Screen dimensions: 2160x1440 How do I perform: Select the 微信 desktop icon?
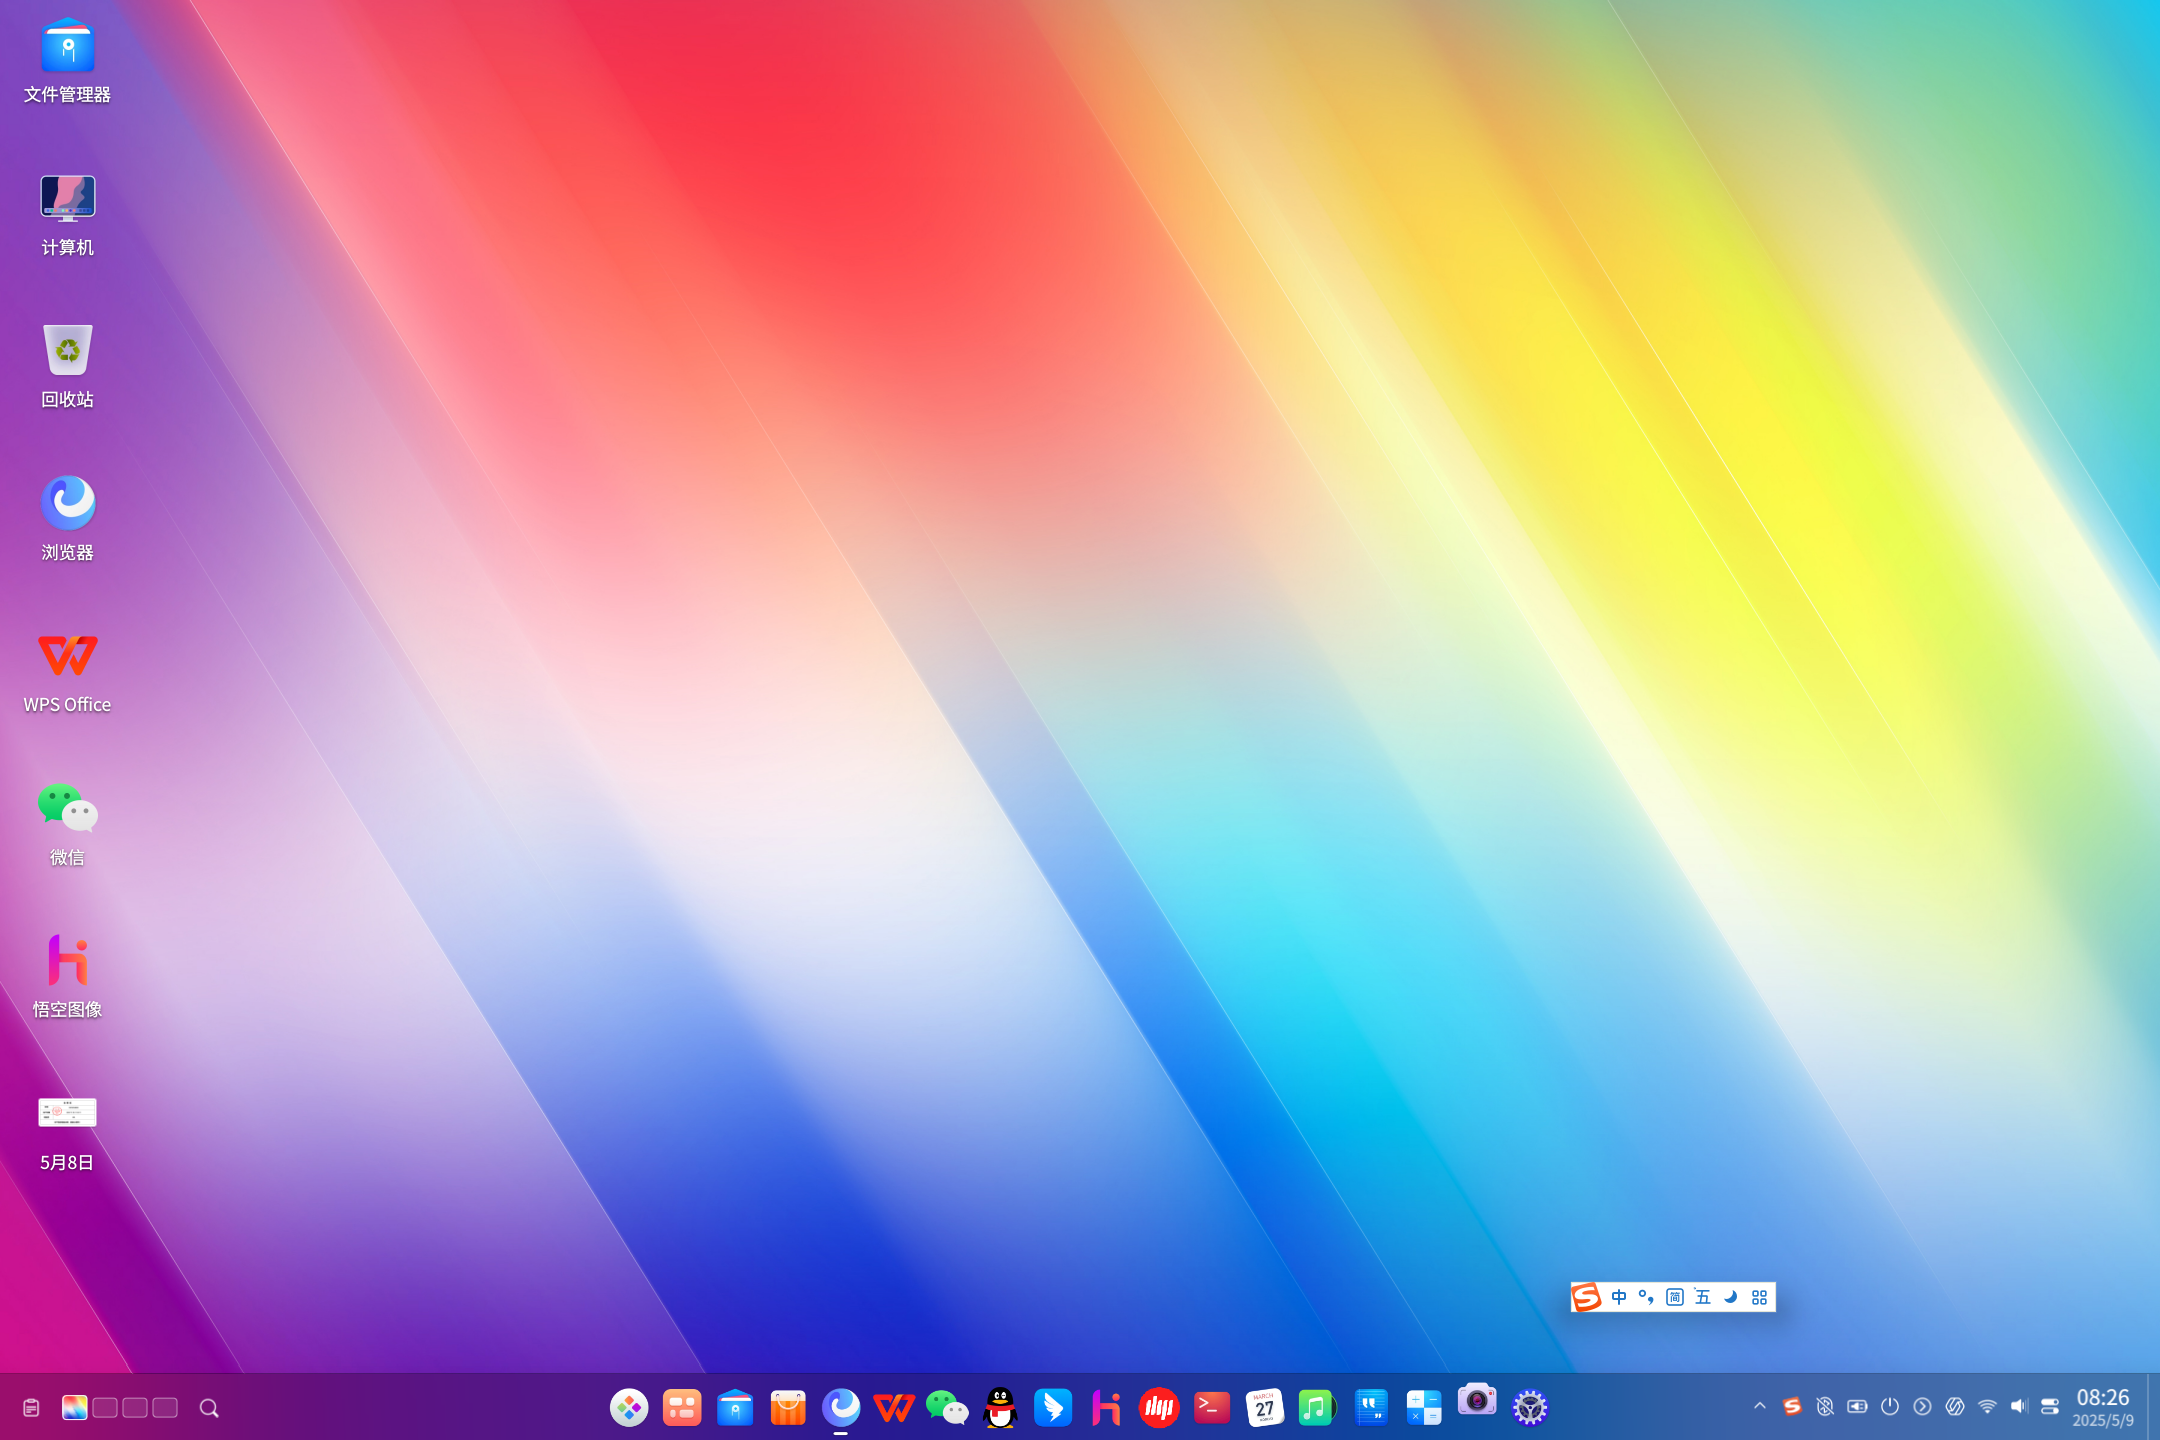click(x=67, y=824)
